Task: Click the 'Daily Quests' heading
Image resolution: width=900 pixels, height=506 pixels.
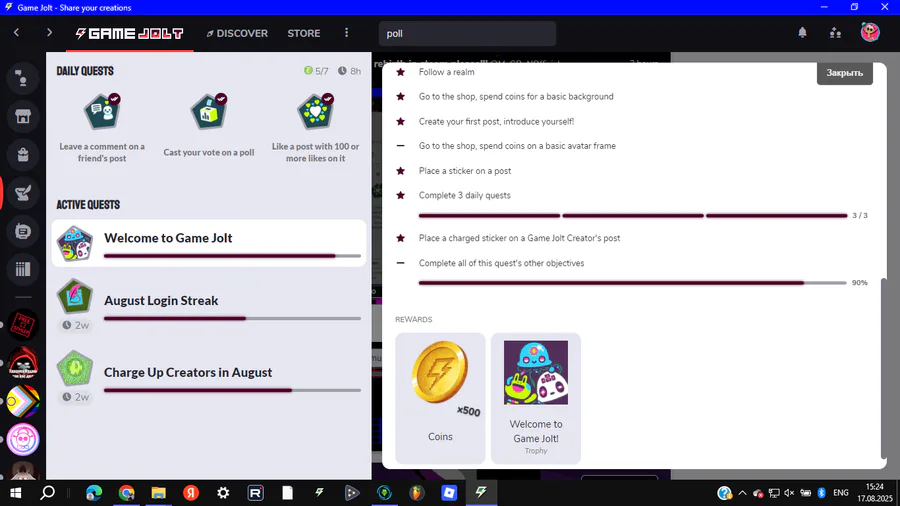Action: (85, 71)
